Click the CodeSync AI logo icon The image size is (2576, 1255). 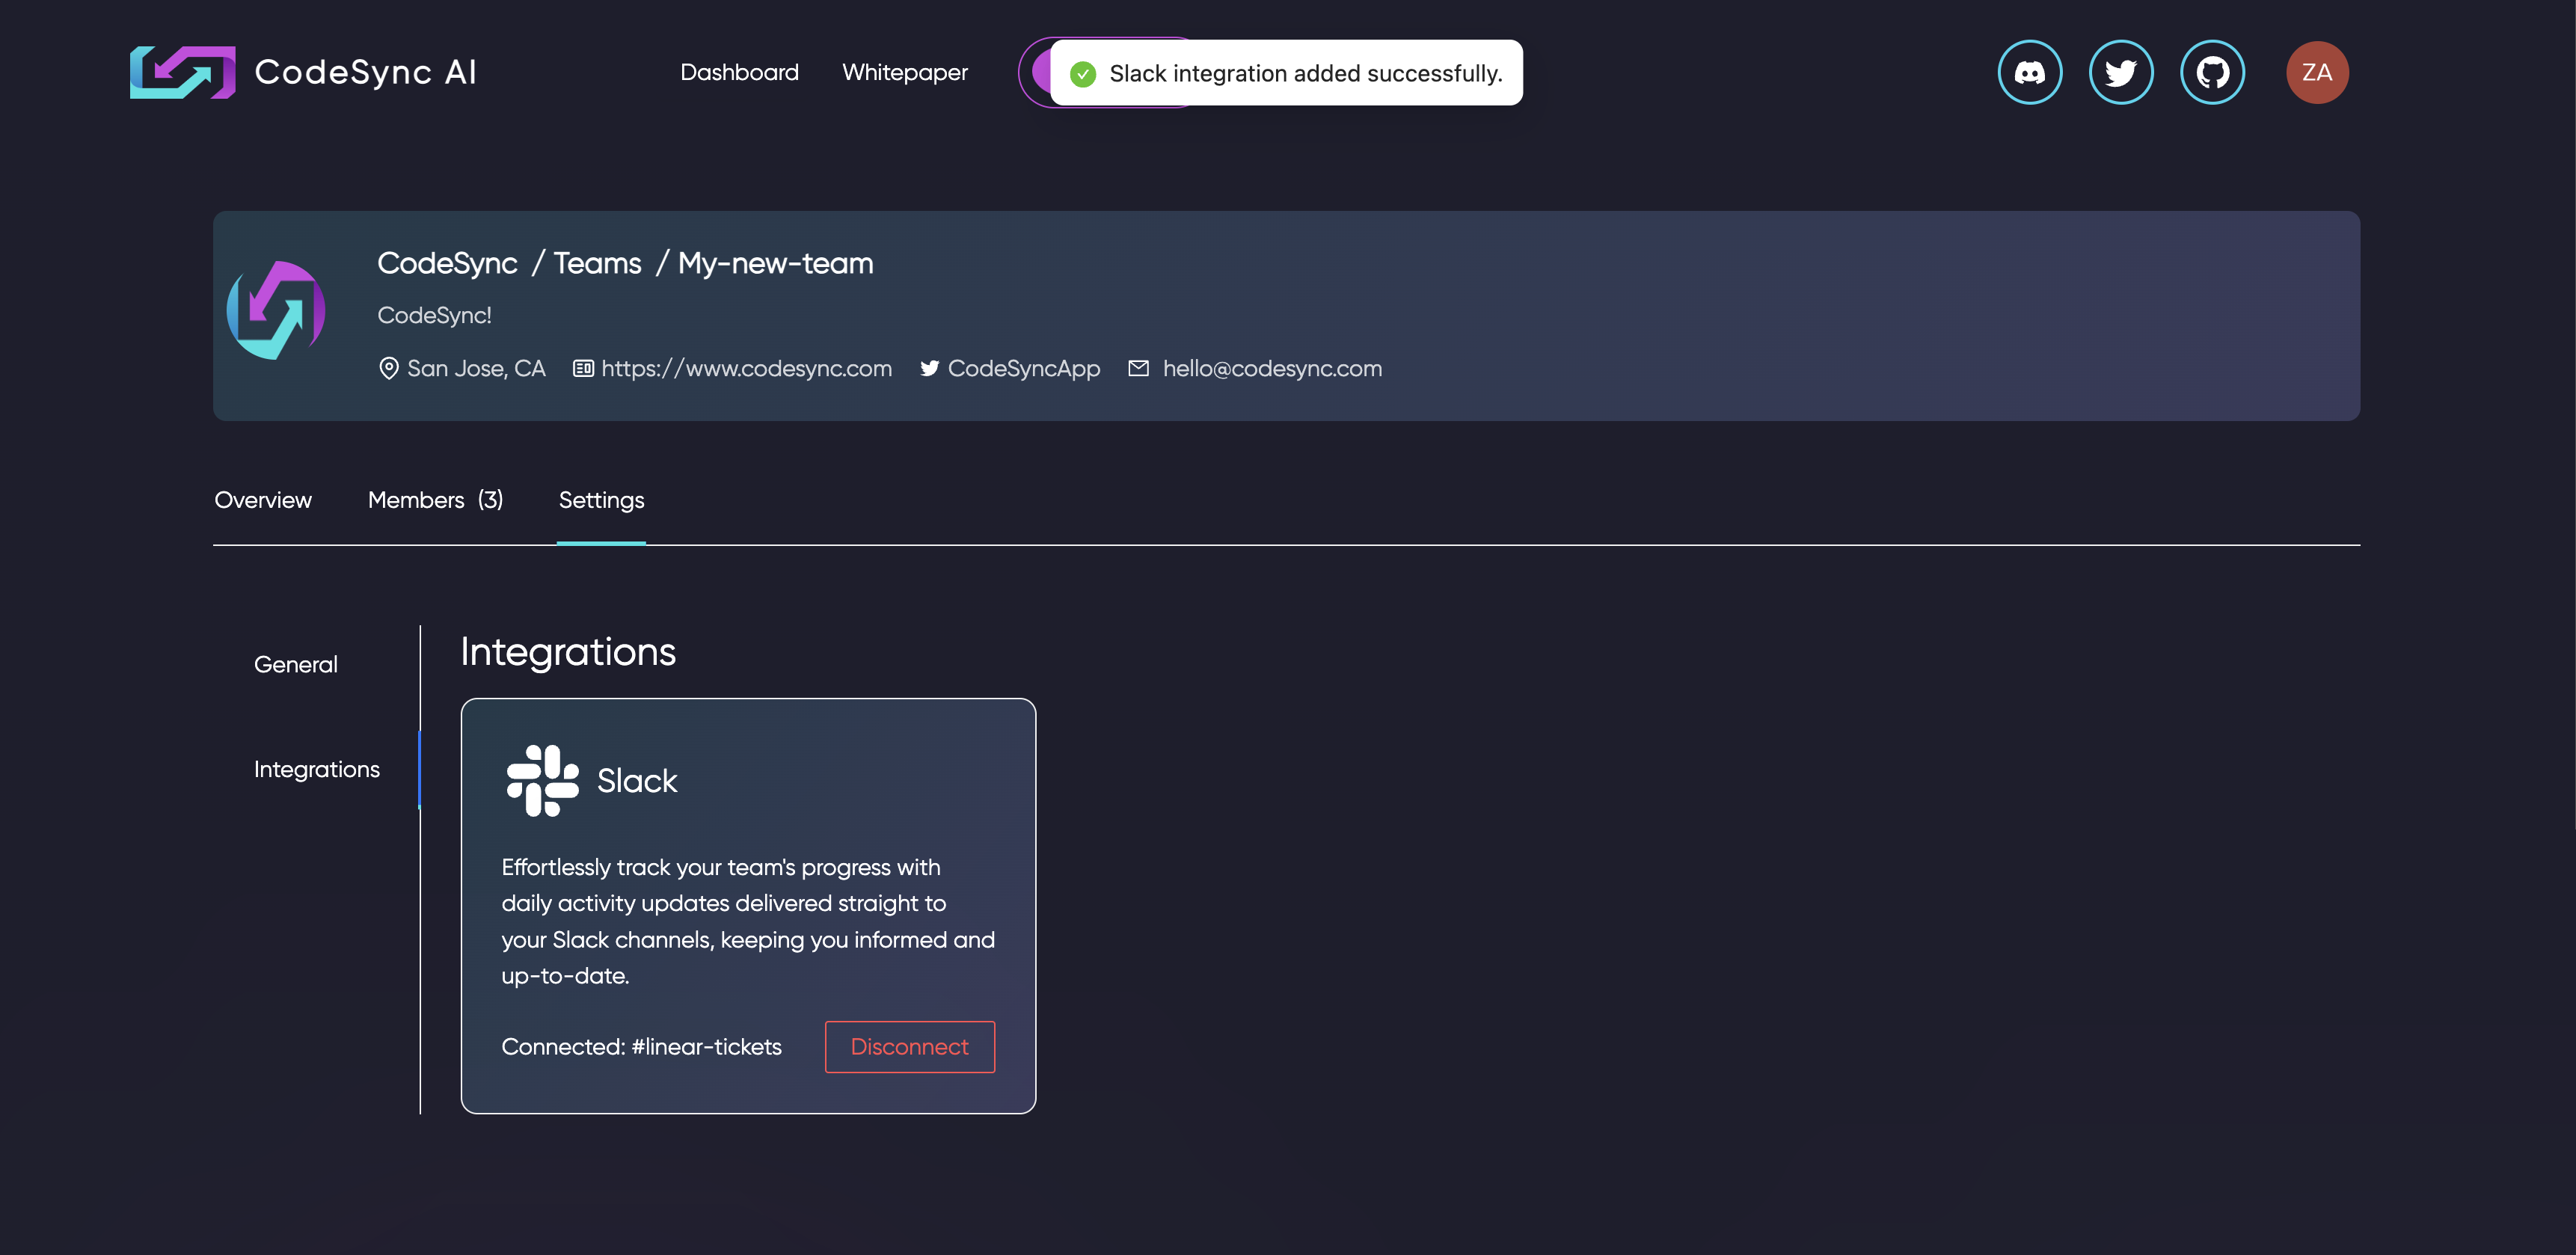pyautogui.click(x=182, y=72)
